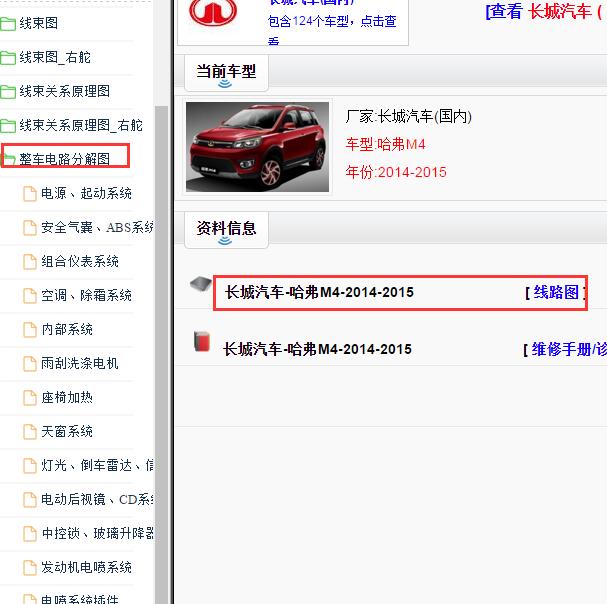Select 整车电路分解图 tree node

click(65, 159)
